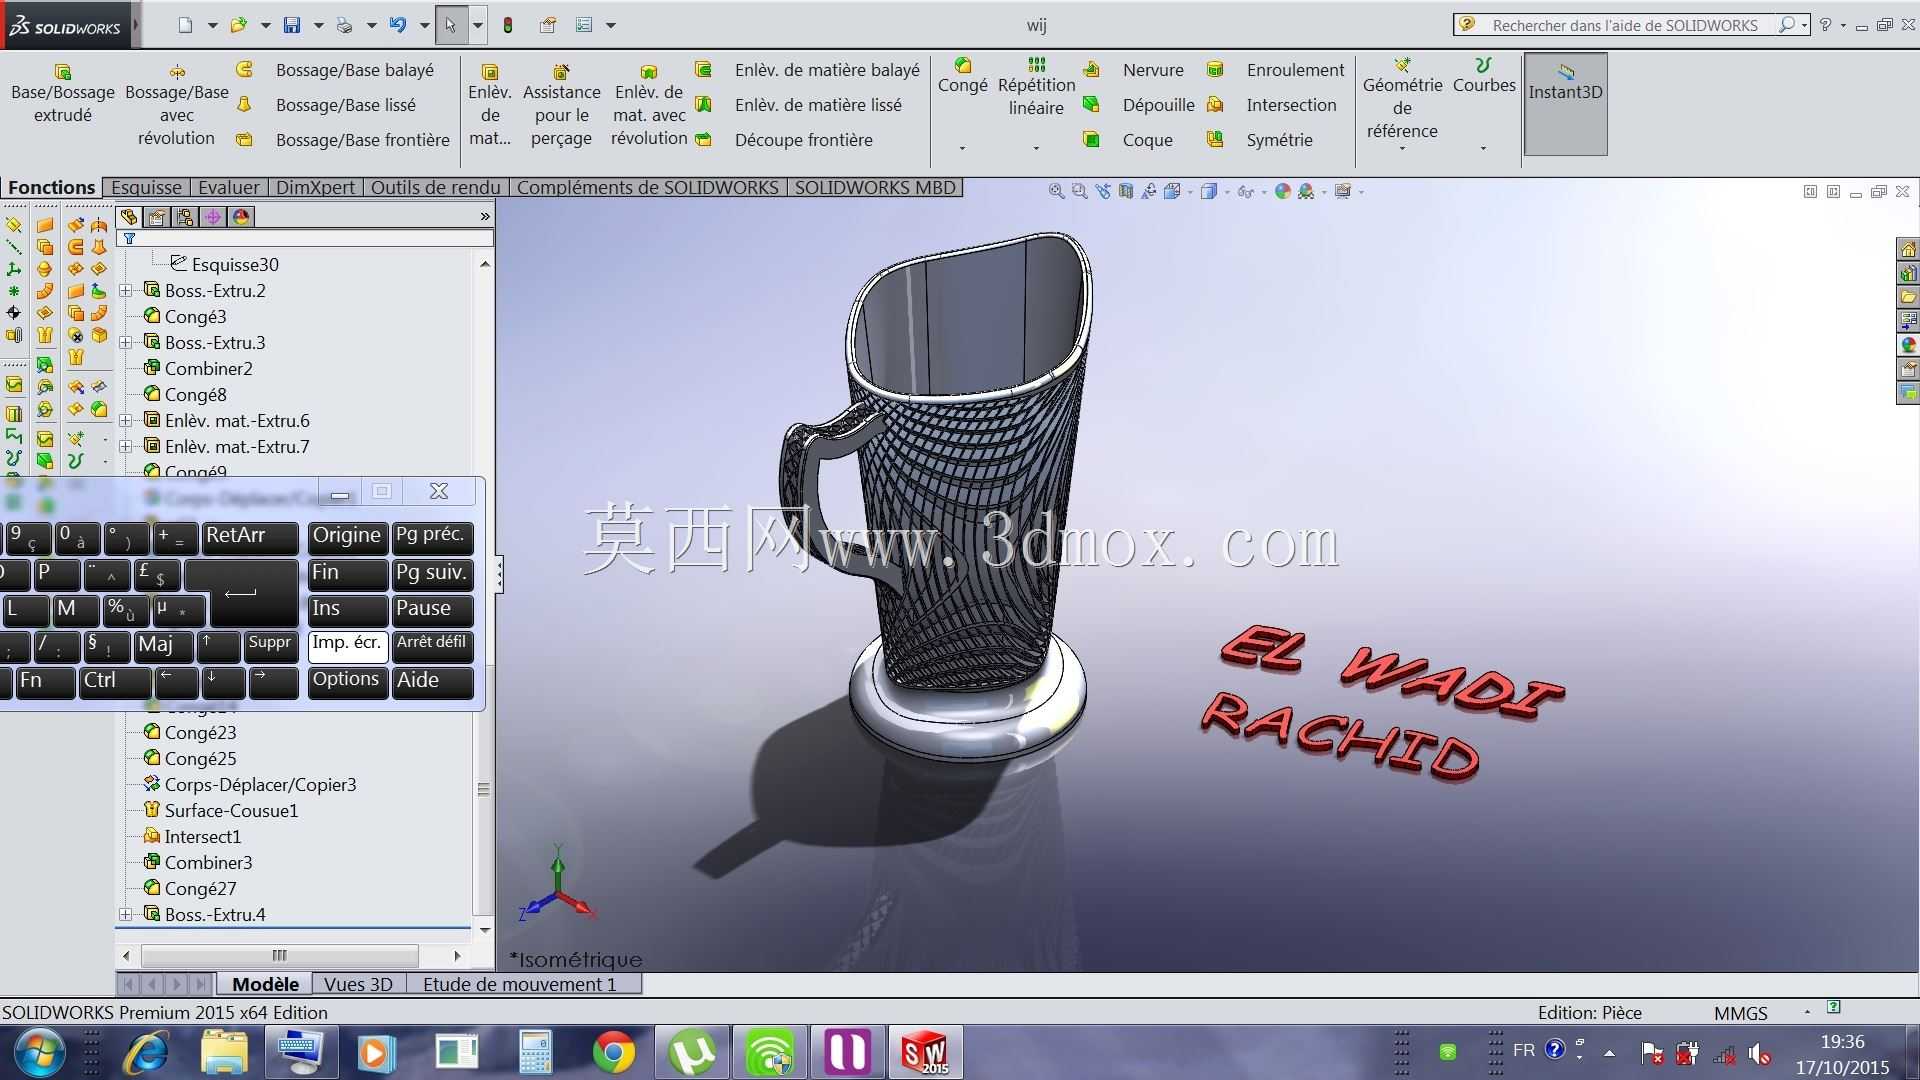Switch to the Vues 3D tab
The image size is (1920, 1080).
(x=358, y=984)
